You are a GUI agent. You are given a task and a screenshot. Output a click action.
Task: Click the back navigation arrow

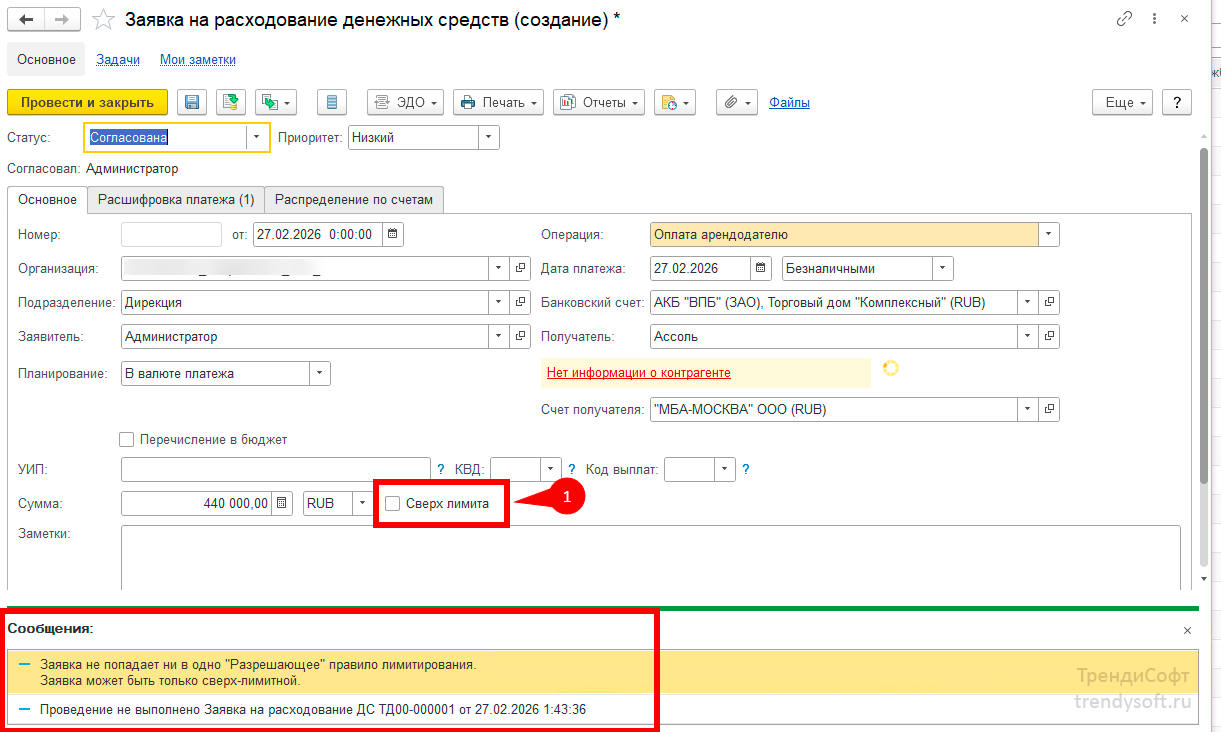(x=26, y=20)
